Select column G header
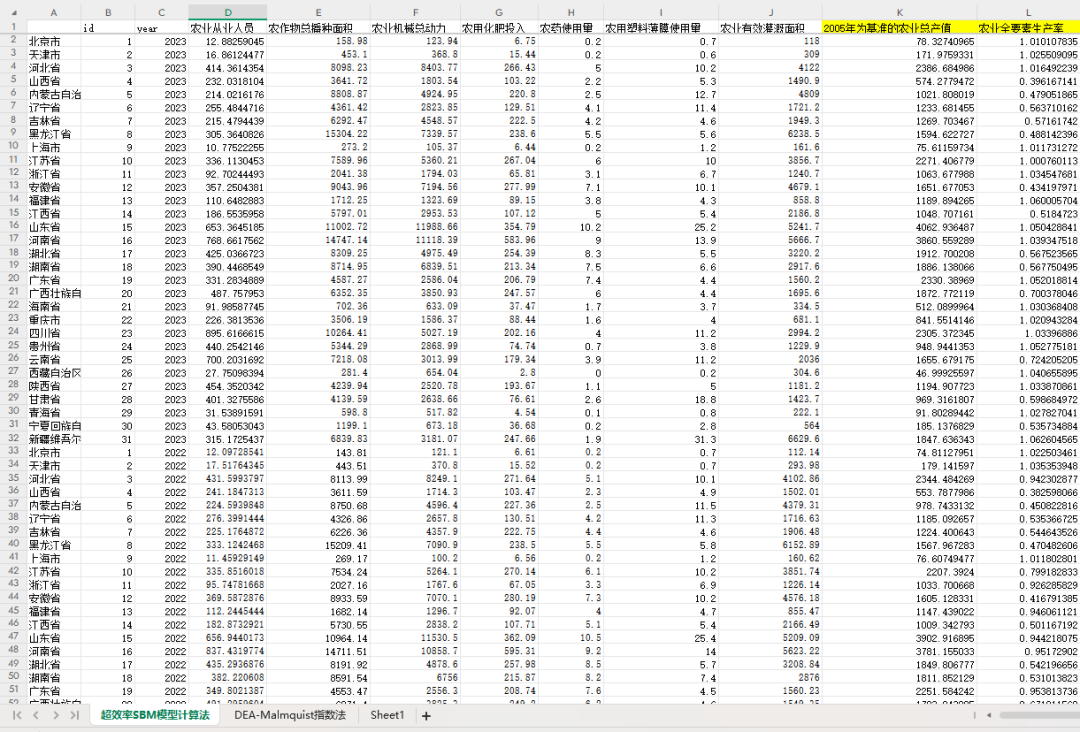This screenshot has height=732, width=1080. point(499,12)
